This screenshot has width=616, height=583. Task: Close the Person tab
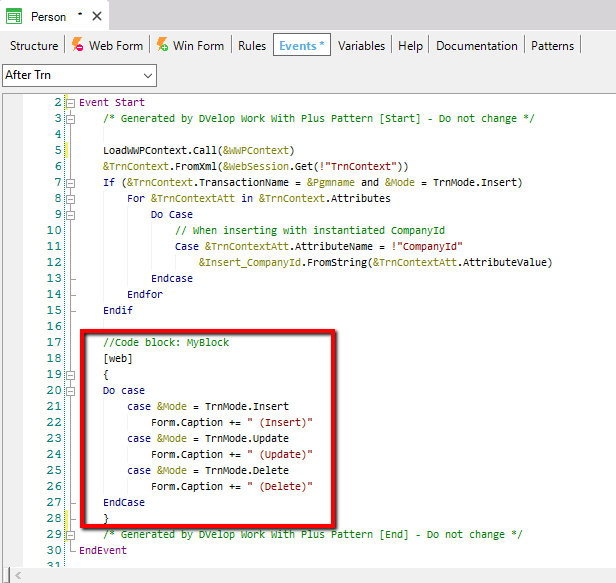pyautogui.click(x=97, y=16)
